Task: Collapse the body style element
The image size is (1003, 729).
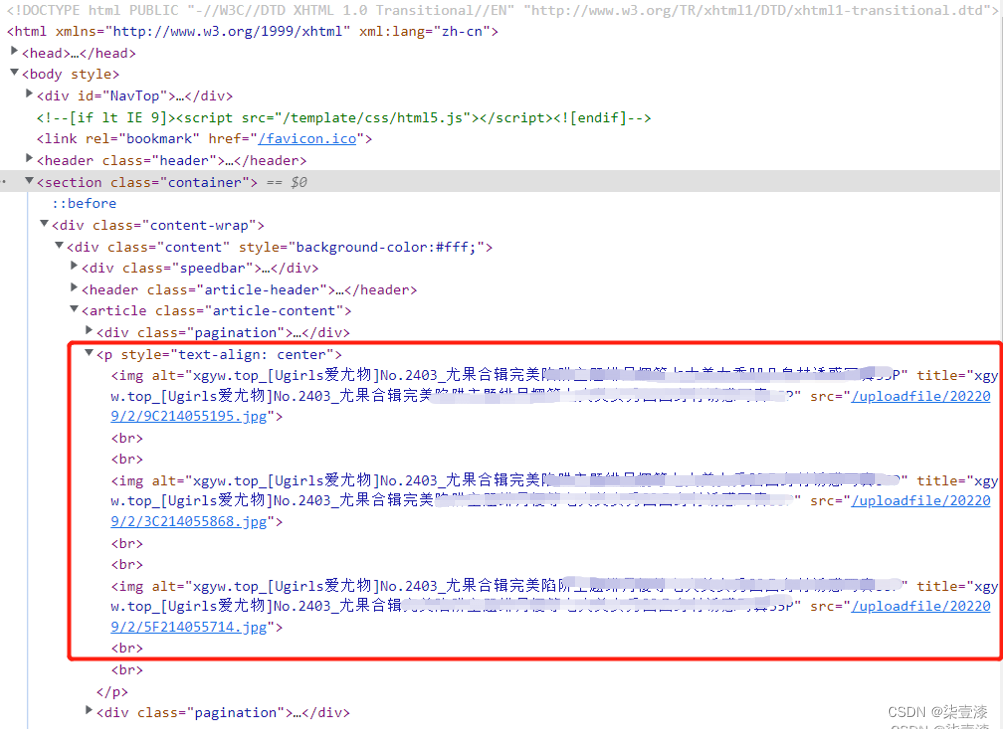Action: click(x=14, y=73)
